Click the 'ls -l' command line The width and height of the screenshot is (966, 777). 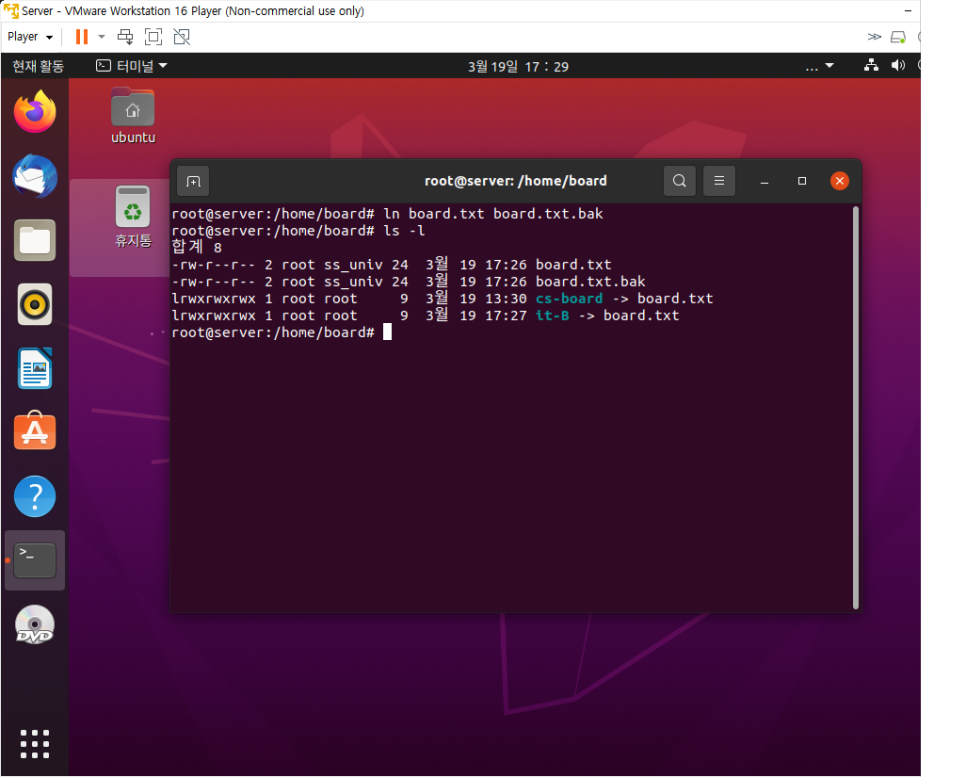tap(298, 231)
